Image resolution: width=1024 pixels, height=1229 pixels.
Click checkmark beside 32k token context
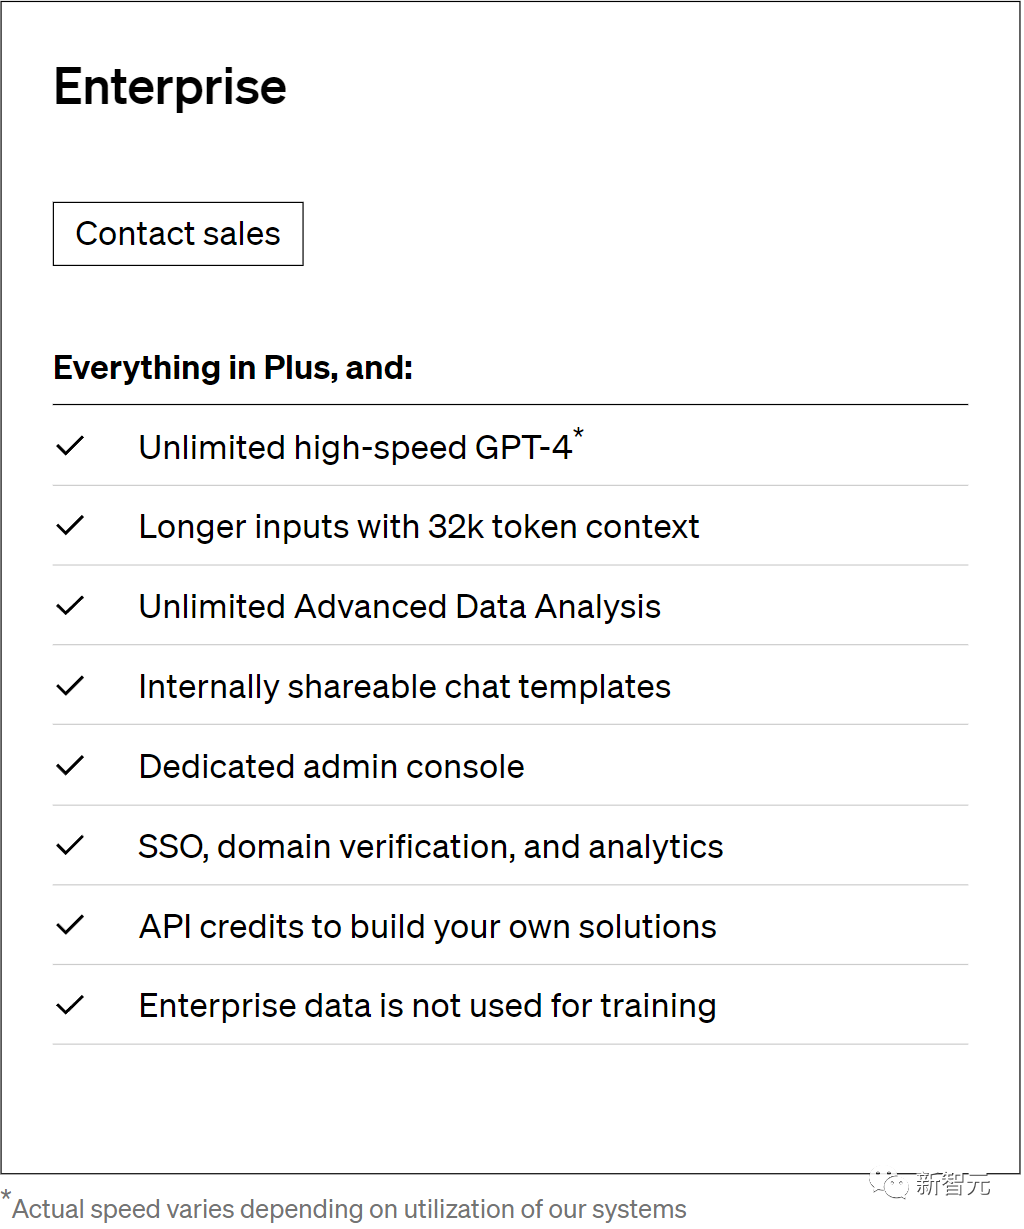(x=70, y=526)
